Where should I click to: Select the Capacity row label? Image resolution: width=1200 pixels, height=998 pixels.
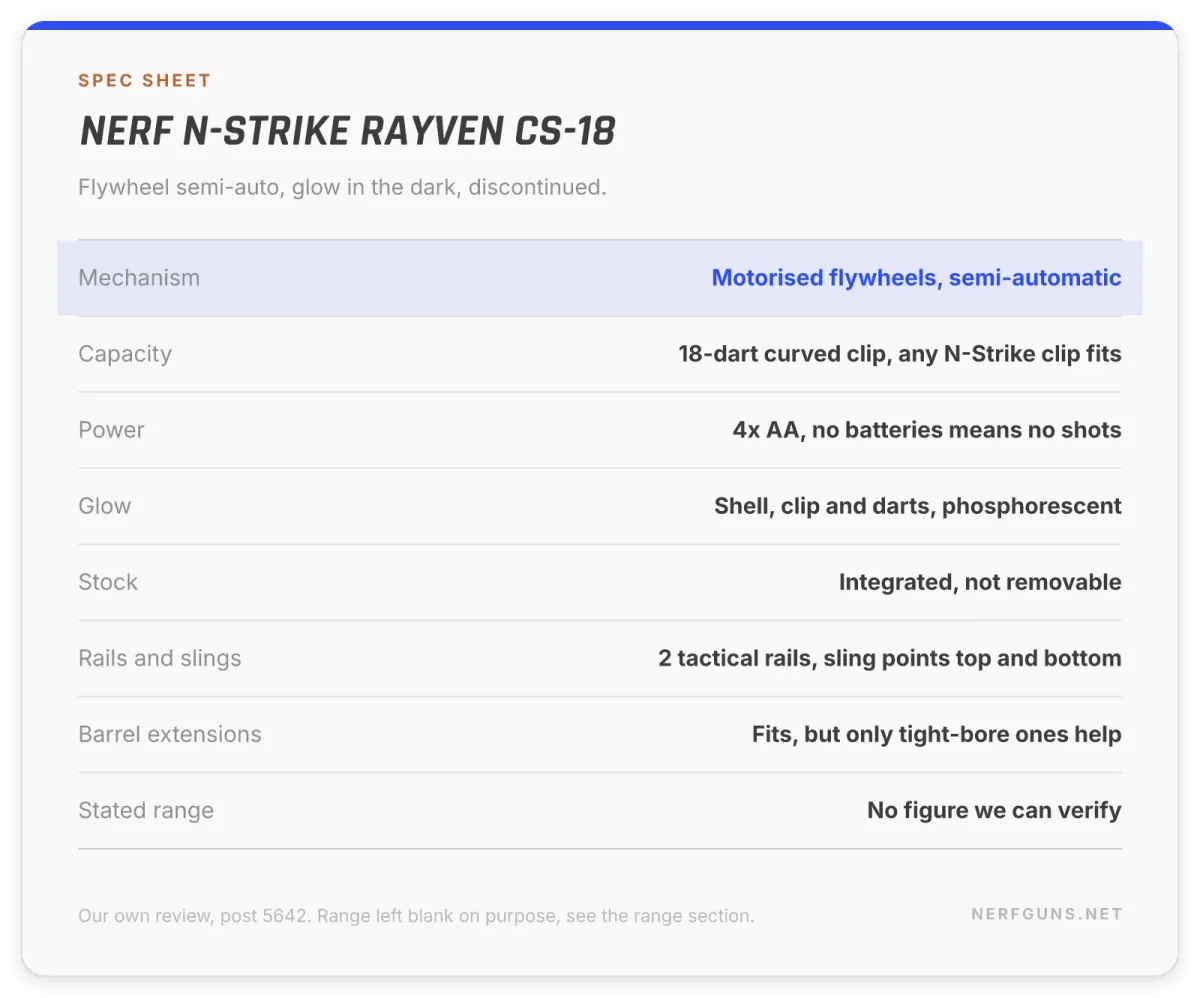pos(125,354)
